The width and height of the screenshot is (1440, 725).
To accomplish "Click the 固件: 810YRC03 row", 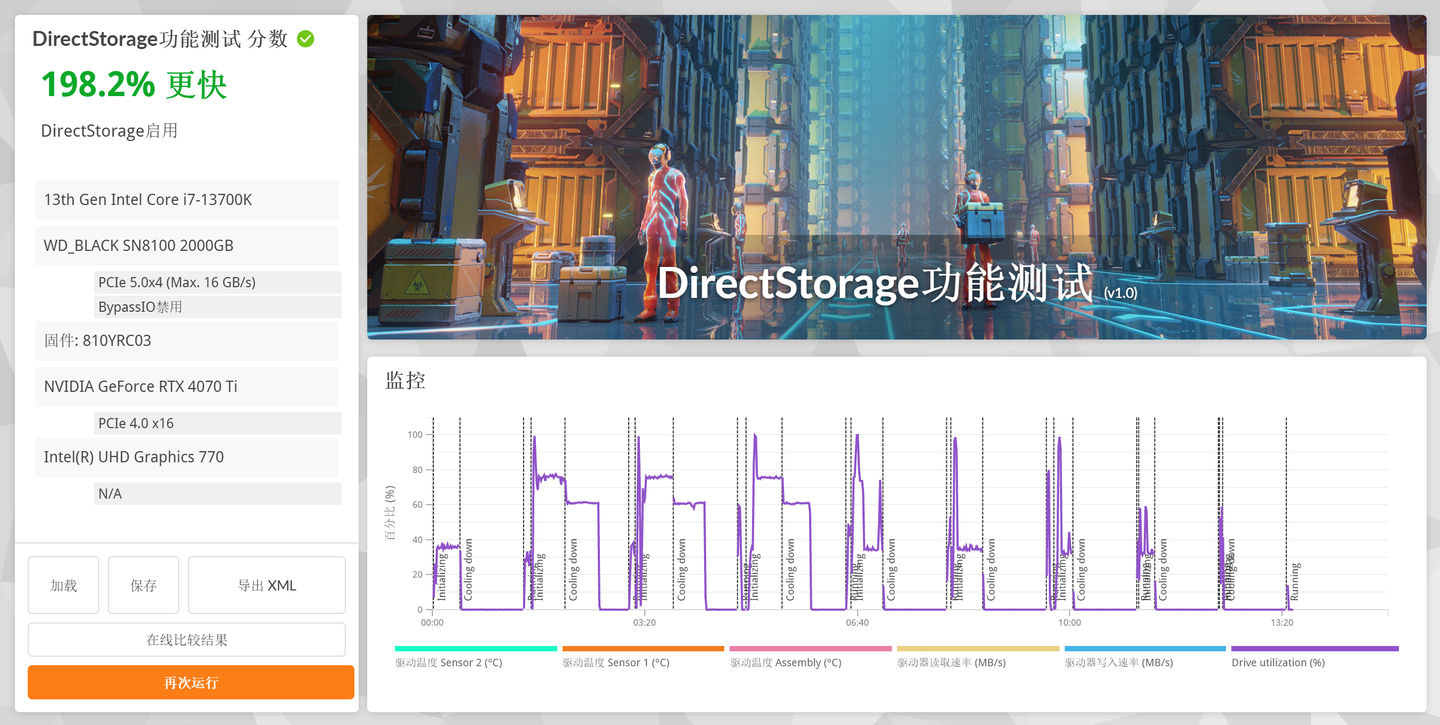I will tap(187, 341).
